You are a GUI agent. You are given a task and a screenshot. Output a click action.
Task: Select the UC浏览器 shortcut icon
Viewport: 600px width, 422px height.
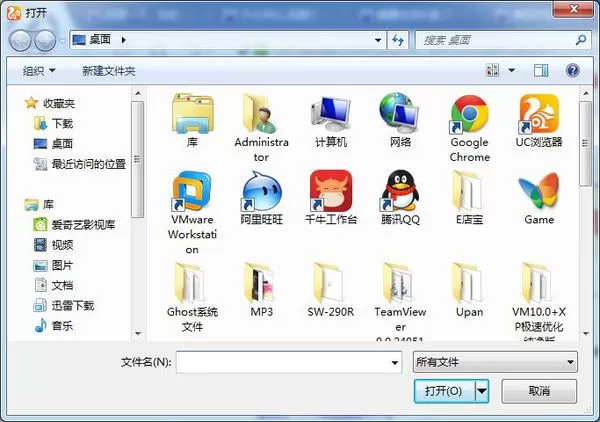tap(539, 114)
